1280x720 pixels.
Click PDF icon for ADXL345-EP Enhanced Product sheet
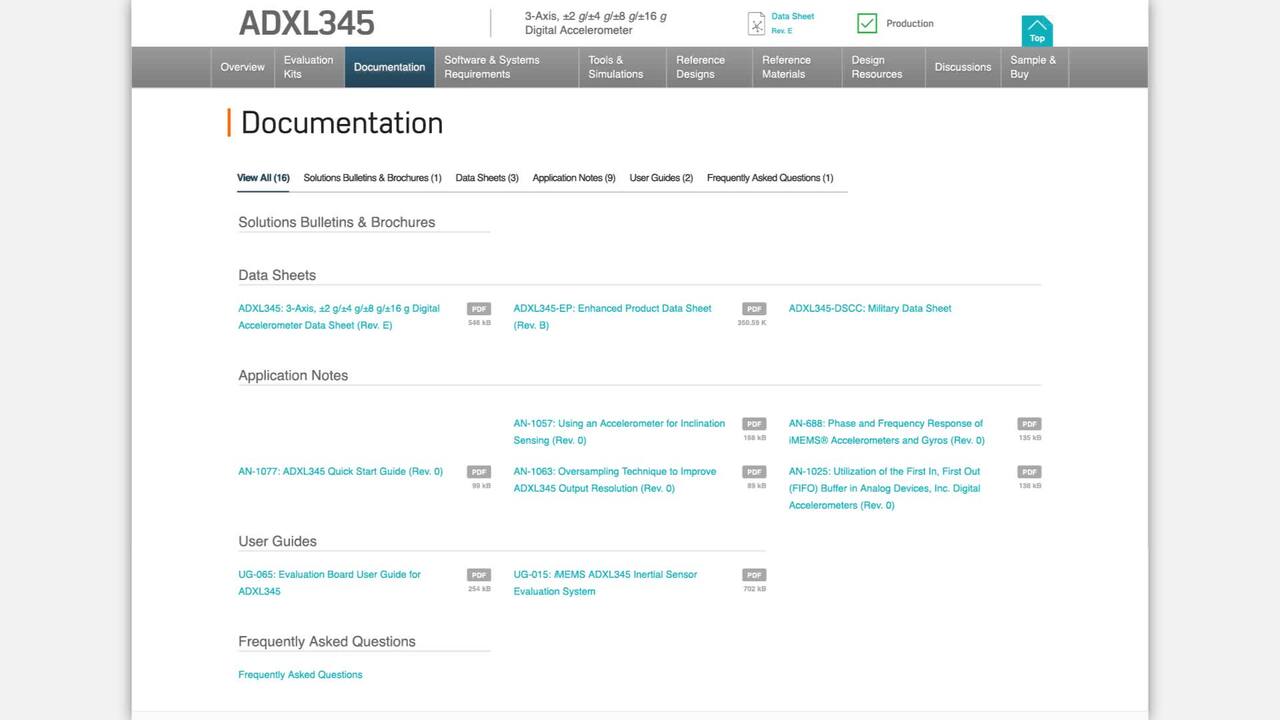(754, 309)
